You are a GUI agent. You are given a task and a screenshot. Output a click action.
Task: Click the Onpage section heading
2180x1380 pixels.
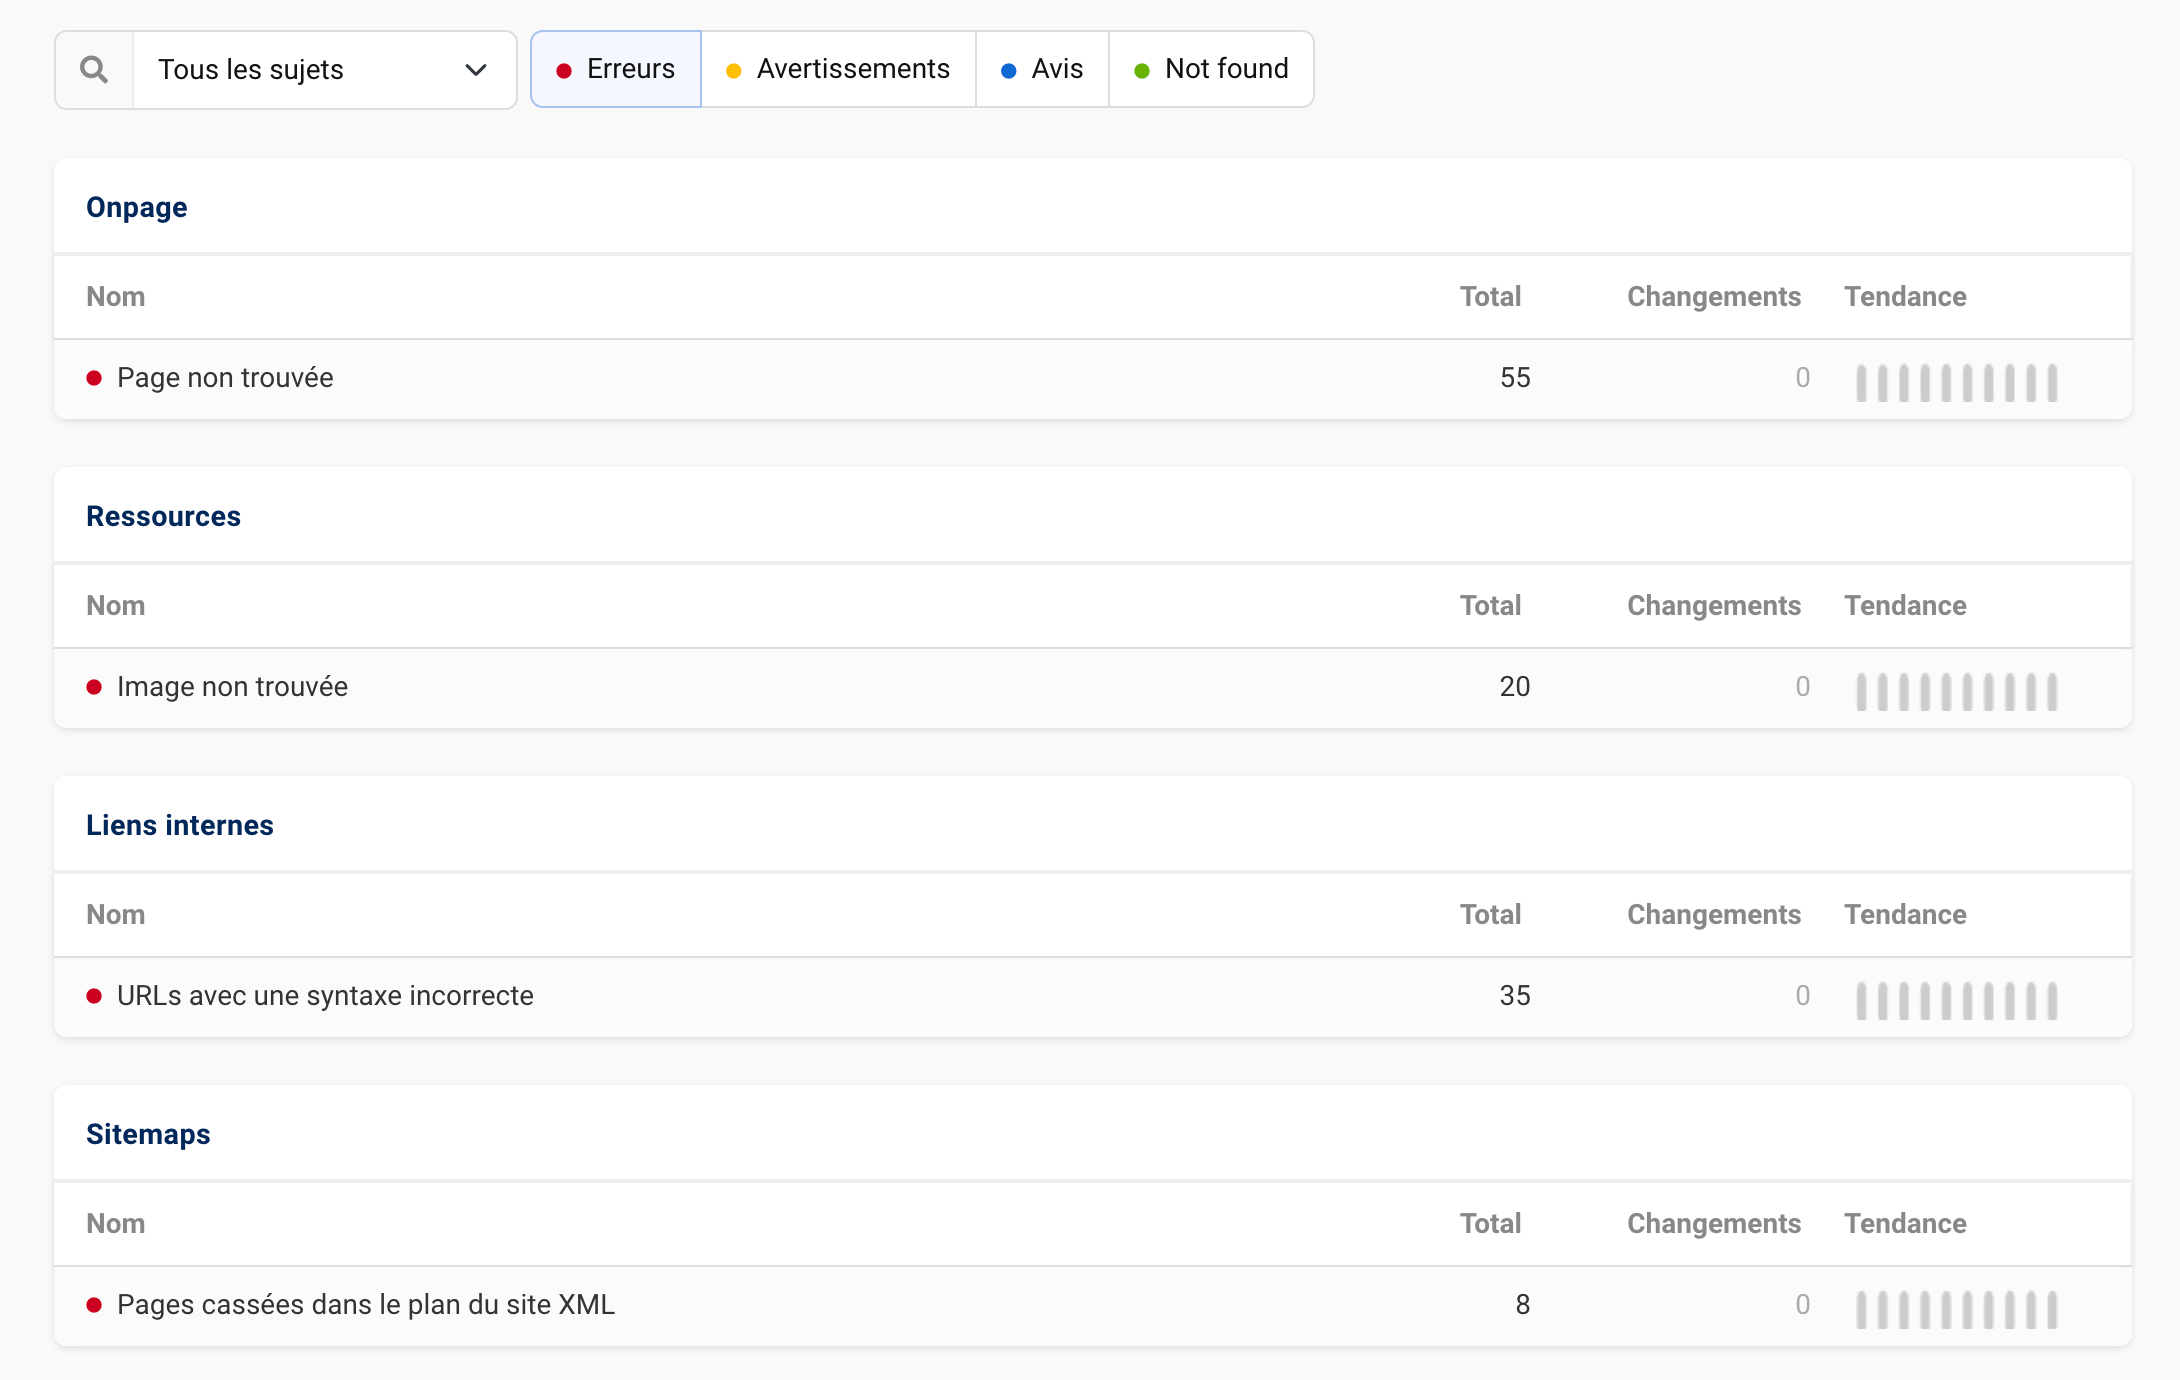[x=137, y=207]
